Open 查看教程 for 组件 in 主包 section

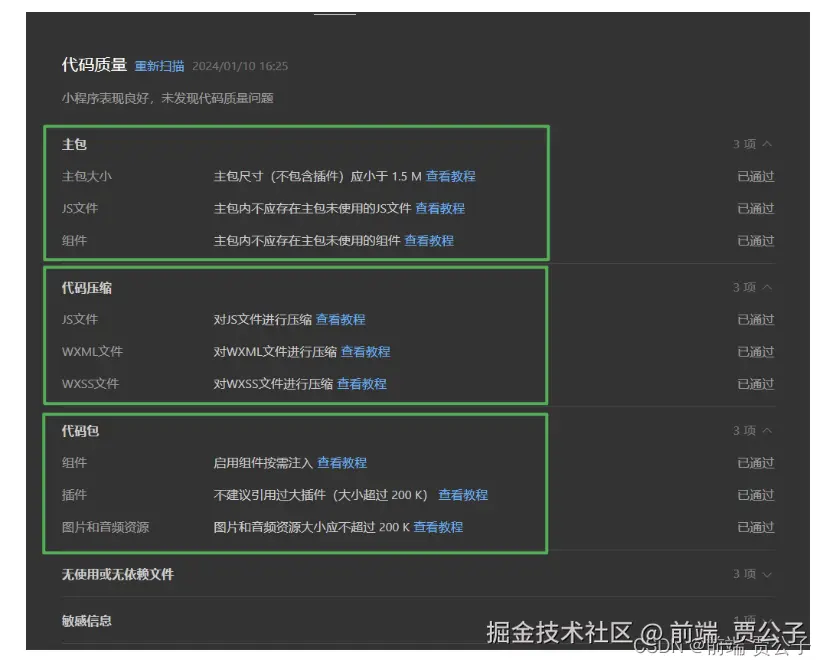point(430,240)
